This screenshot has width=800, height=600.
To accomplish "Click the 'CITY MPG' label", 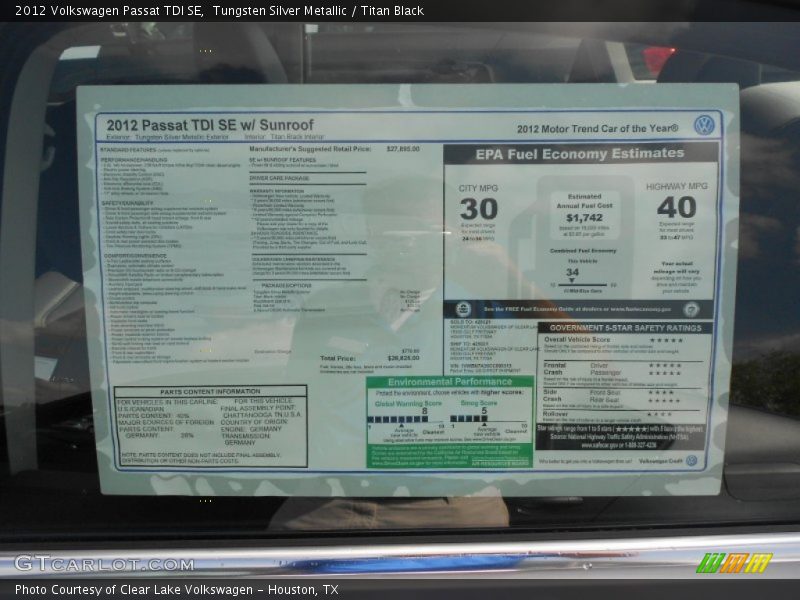I will coord(478,188).
